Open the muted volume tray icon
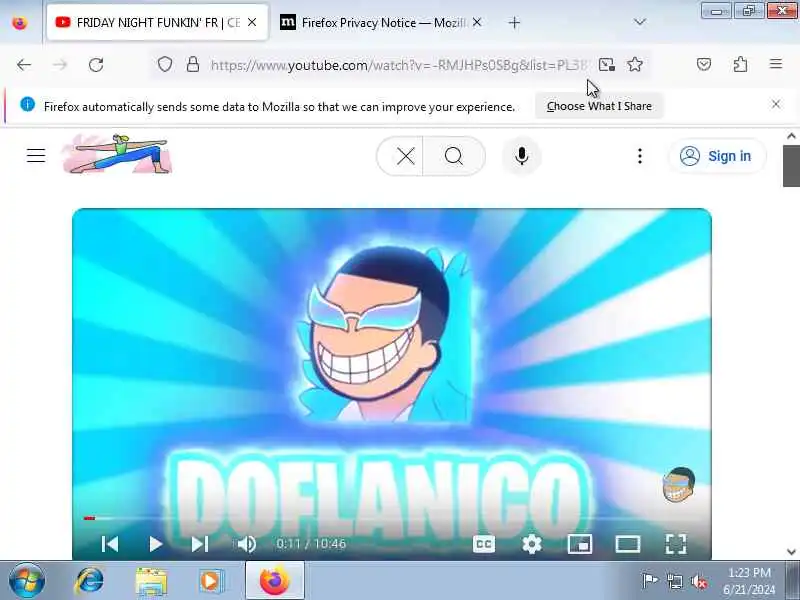Screen dimensions: 800x600 [x=699, y=582]
